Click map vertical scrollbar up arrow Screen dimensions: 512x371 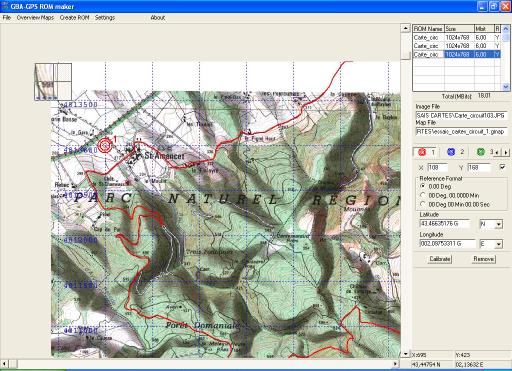point(405,28)
